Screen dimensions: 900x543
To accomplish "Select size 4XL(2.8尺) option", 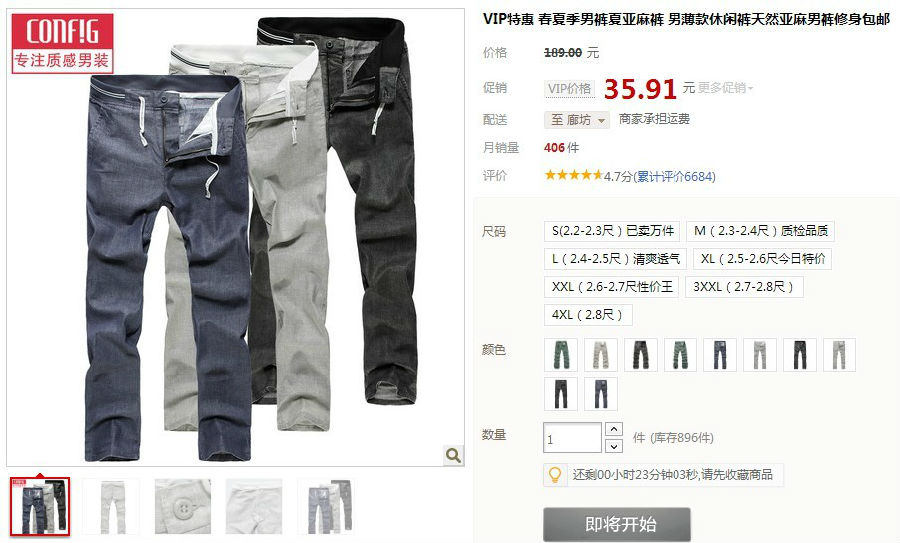I will tap(588, 315).
